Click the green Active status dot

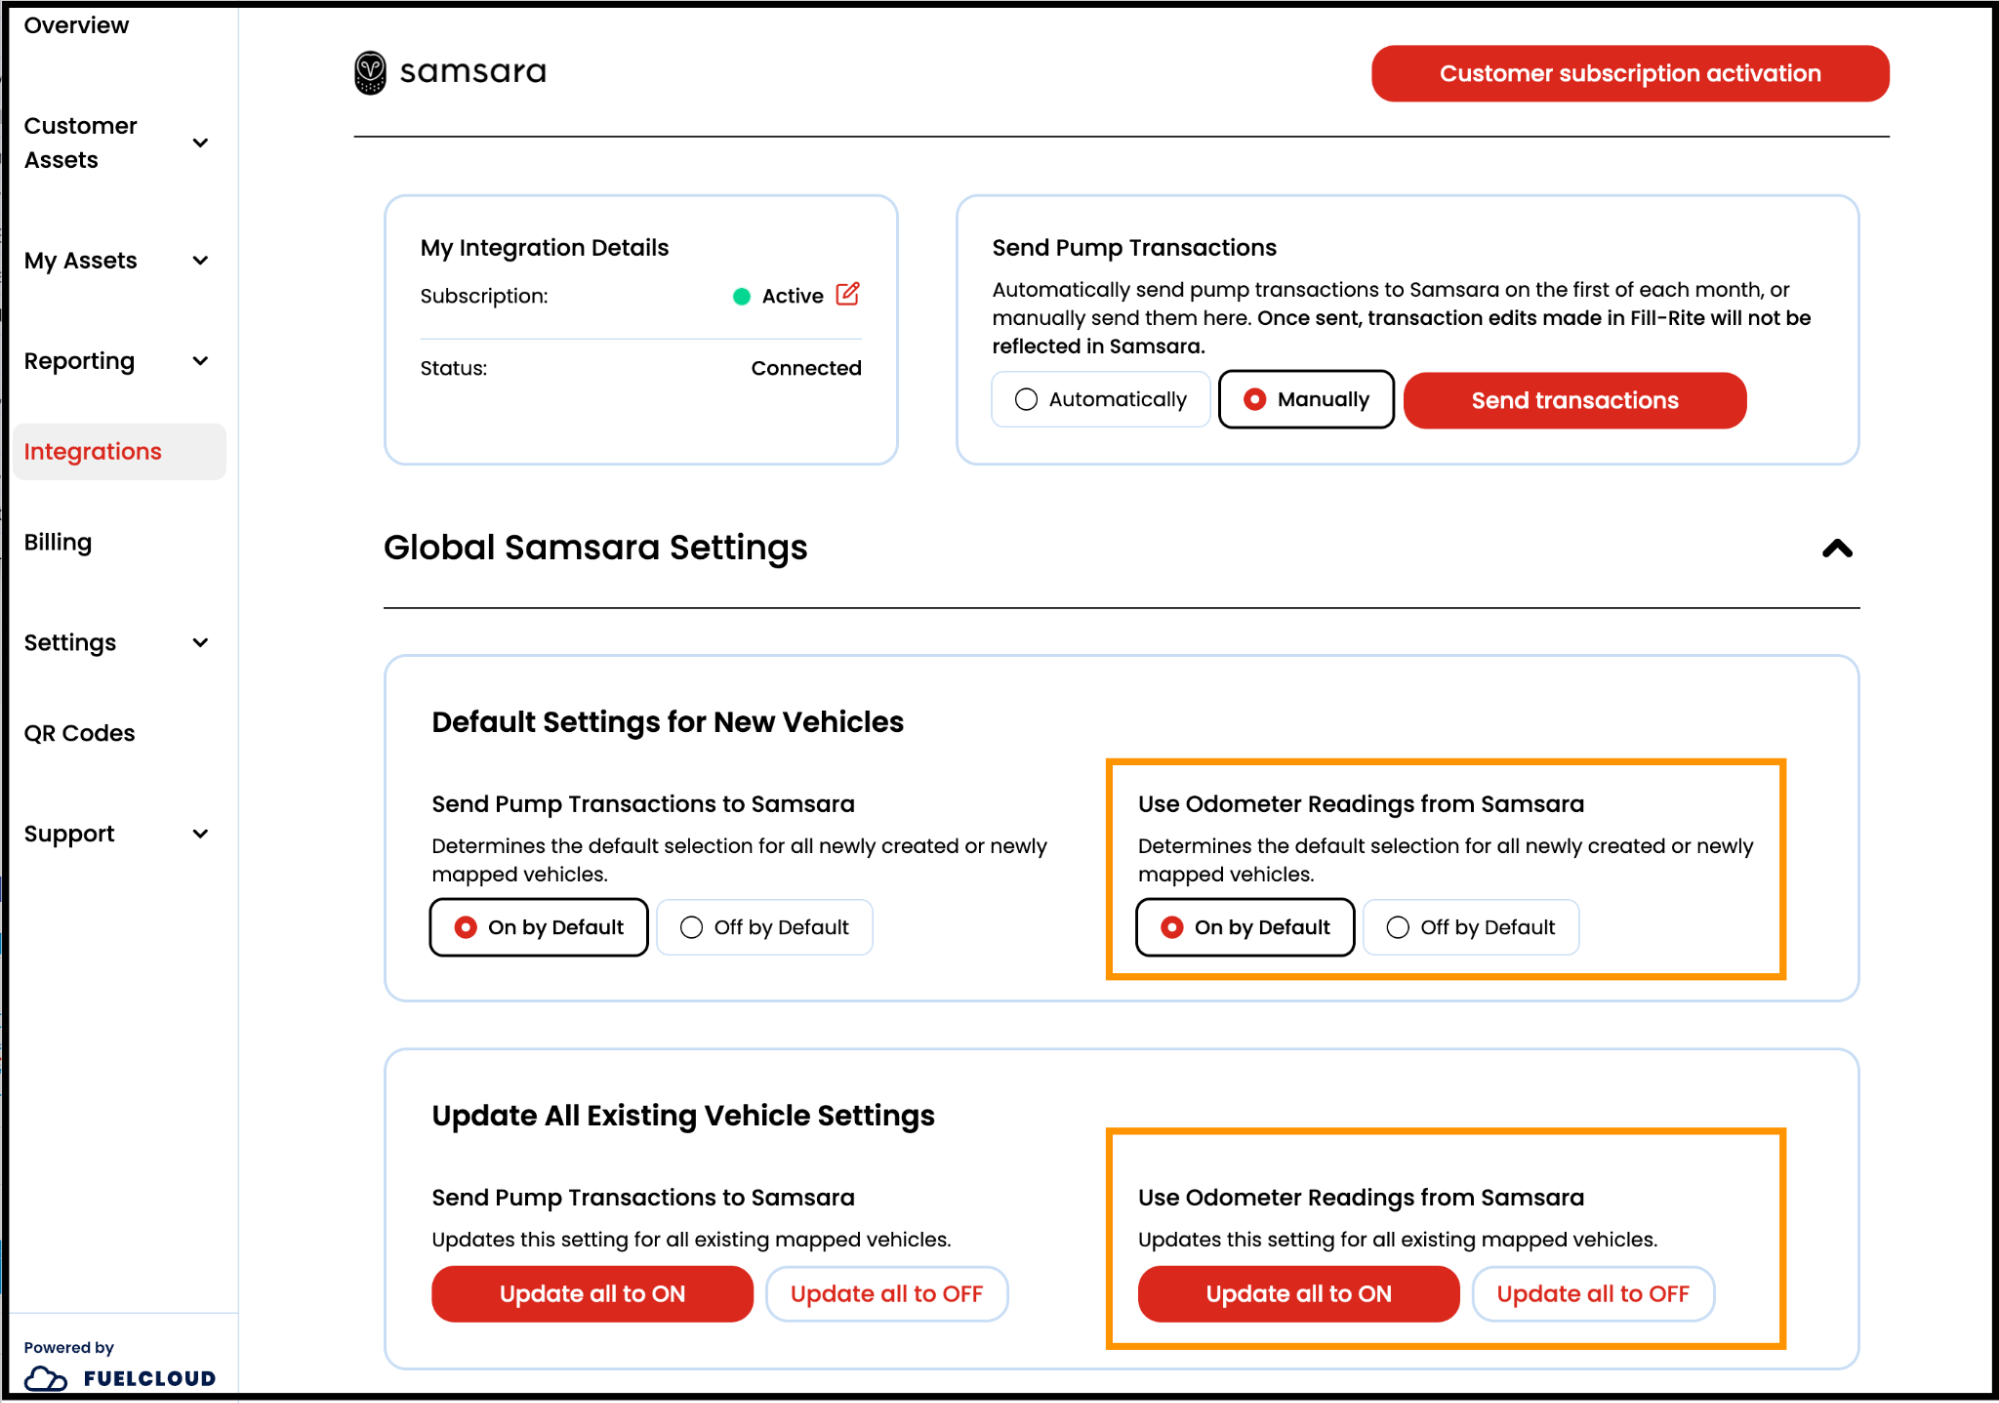coord(741,296)
